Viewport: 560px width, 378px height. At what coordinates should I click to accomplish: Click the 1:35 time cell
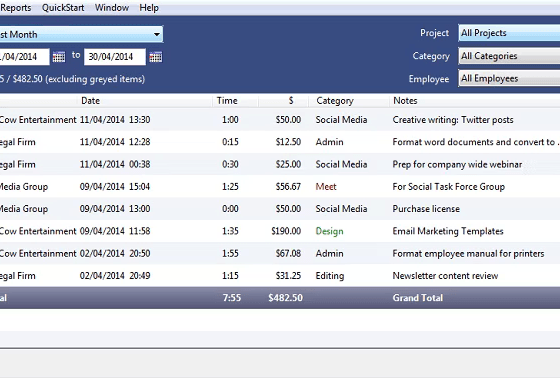point(230,231)
